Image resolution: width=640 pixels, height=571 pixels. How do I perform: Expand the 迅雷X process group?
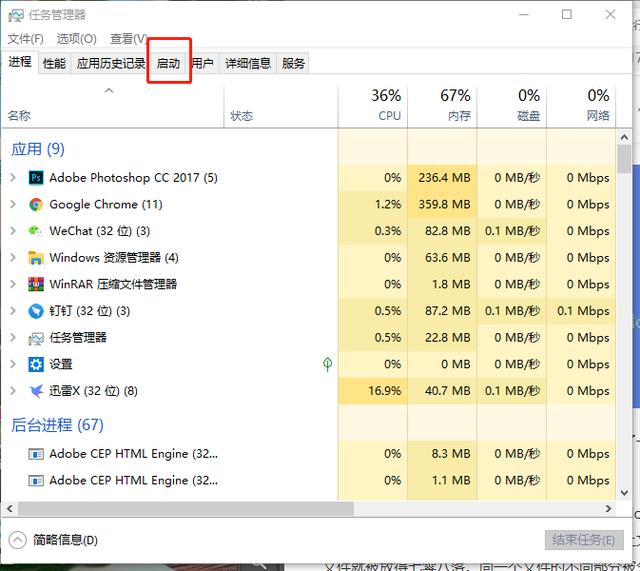13,391
